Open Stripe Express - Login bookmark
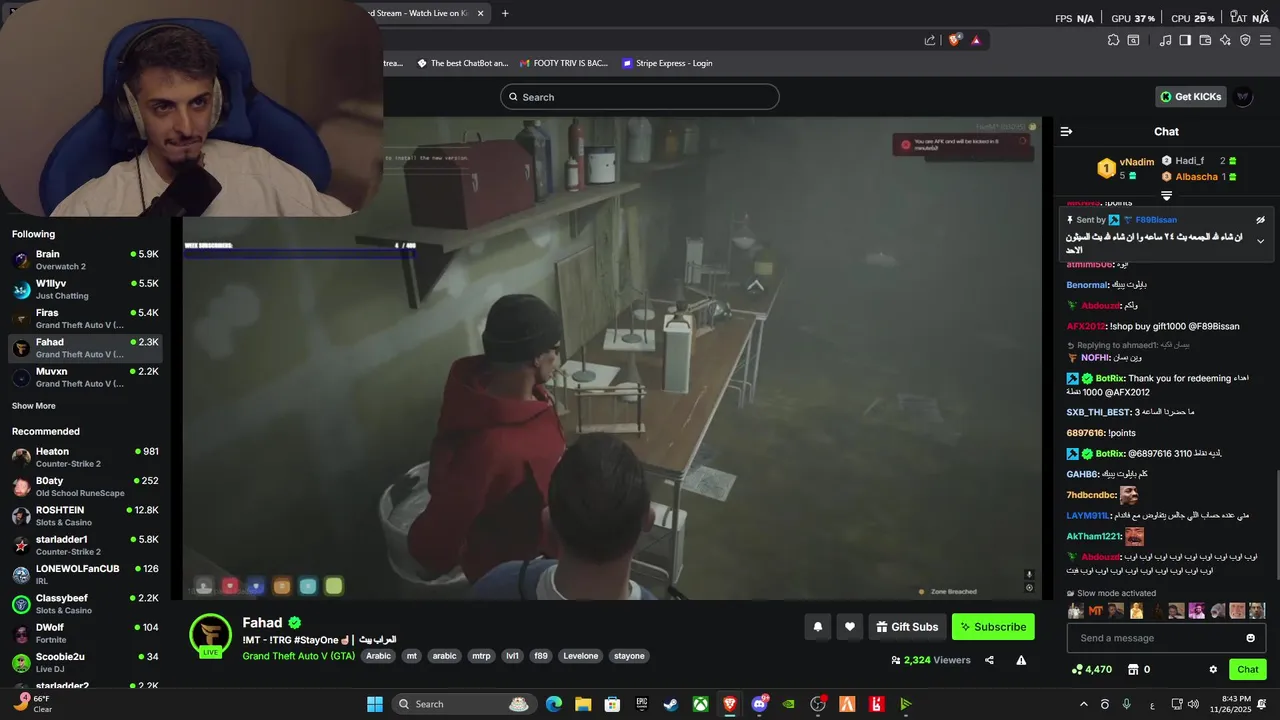 point(666,63)
